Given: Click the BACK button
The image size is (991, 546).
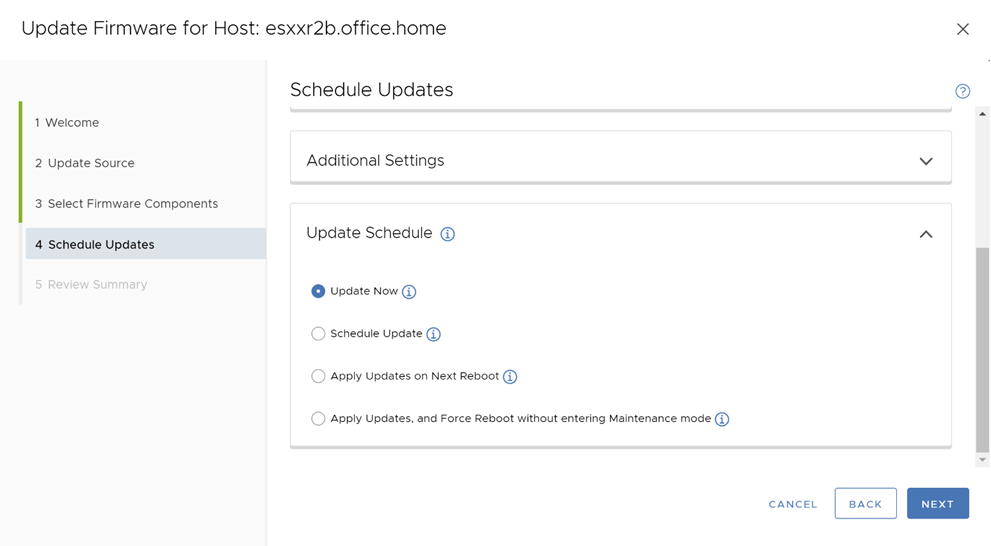Looking at the screenshot, I should [x=865, y=504].
